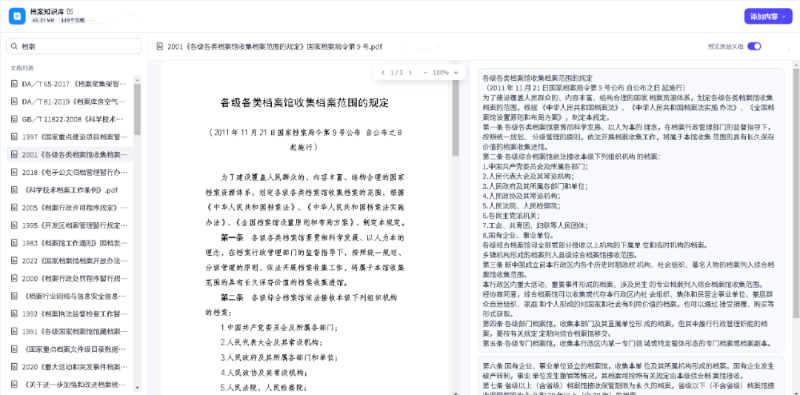Go to previous PDF page arrow
Screen dimensions: 800x395
pos(383,72)
